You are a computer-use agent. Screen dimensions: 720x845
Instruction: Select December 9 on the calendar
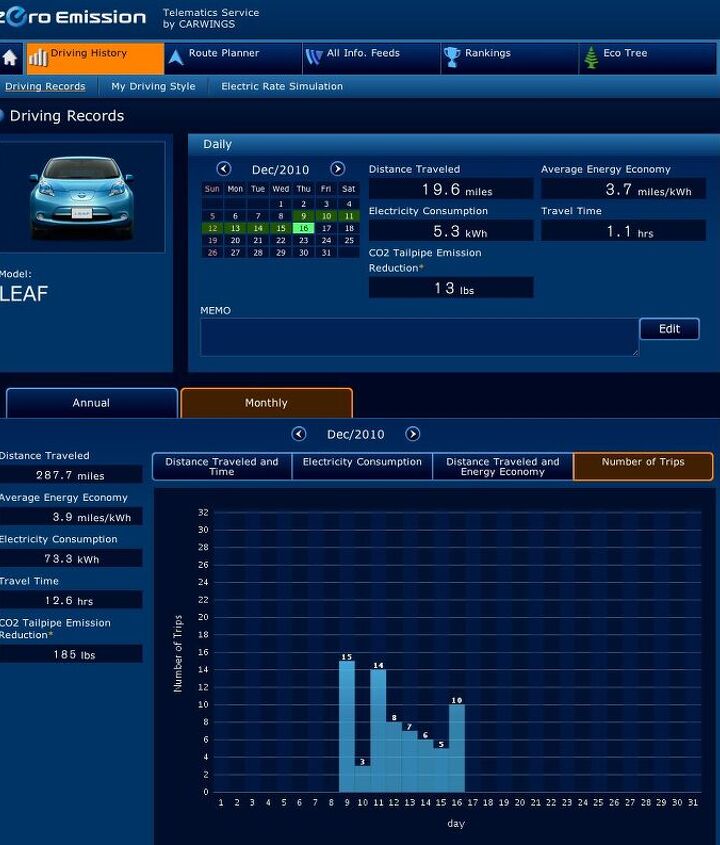pyautogui.click(x=303, y=216)
